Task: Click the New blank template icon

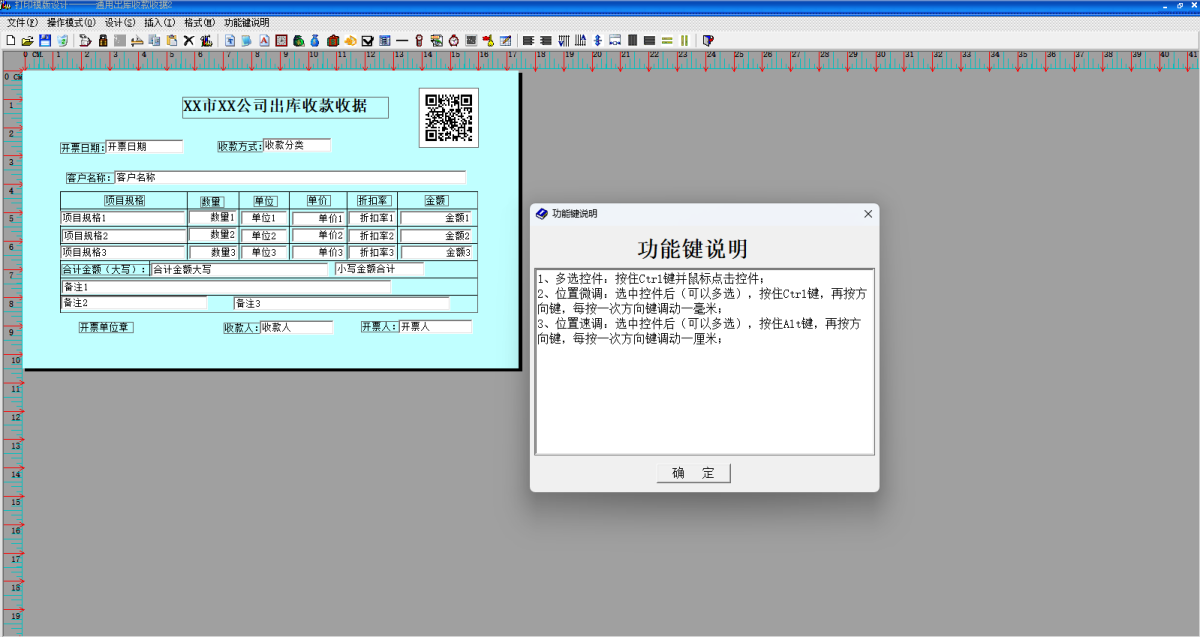Action: [10, 41]
